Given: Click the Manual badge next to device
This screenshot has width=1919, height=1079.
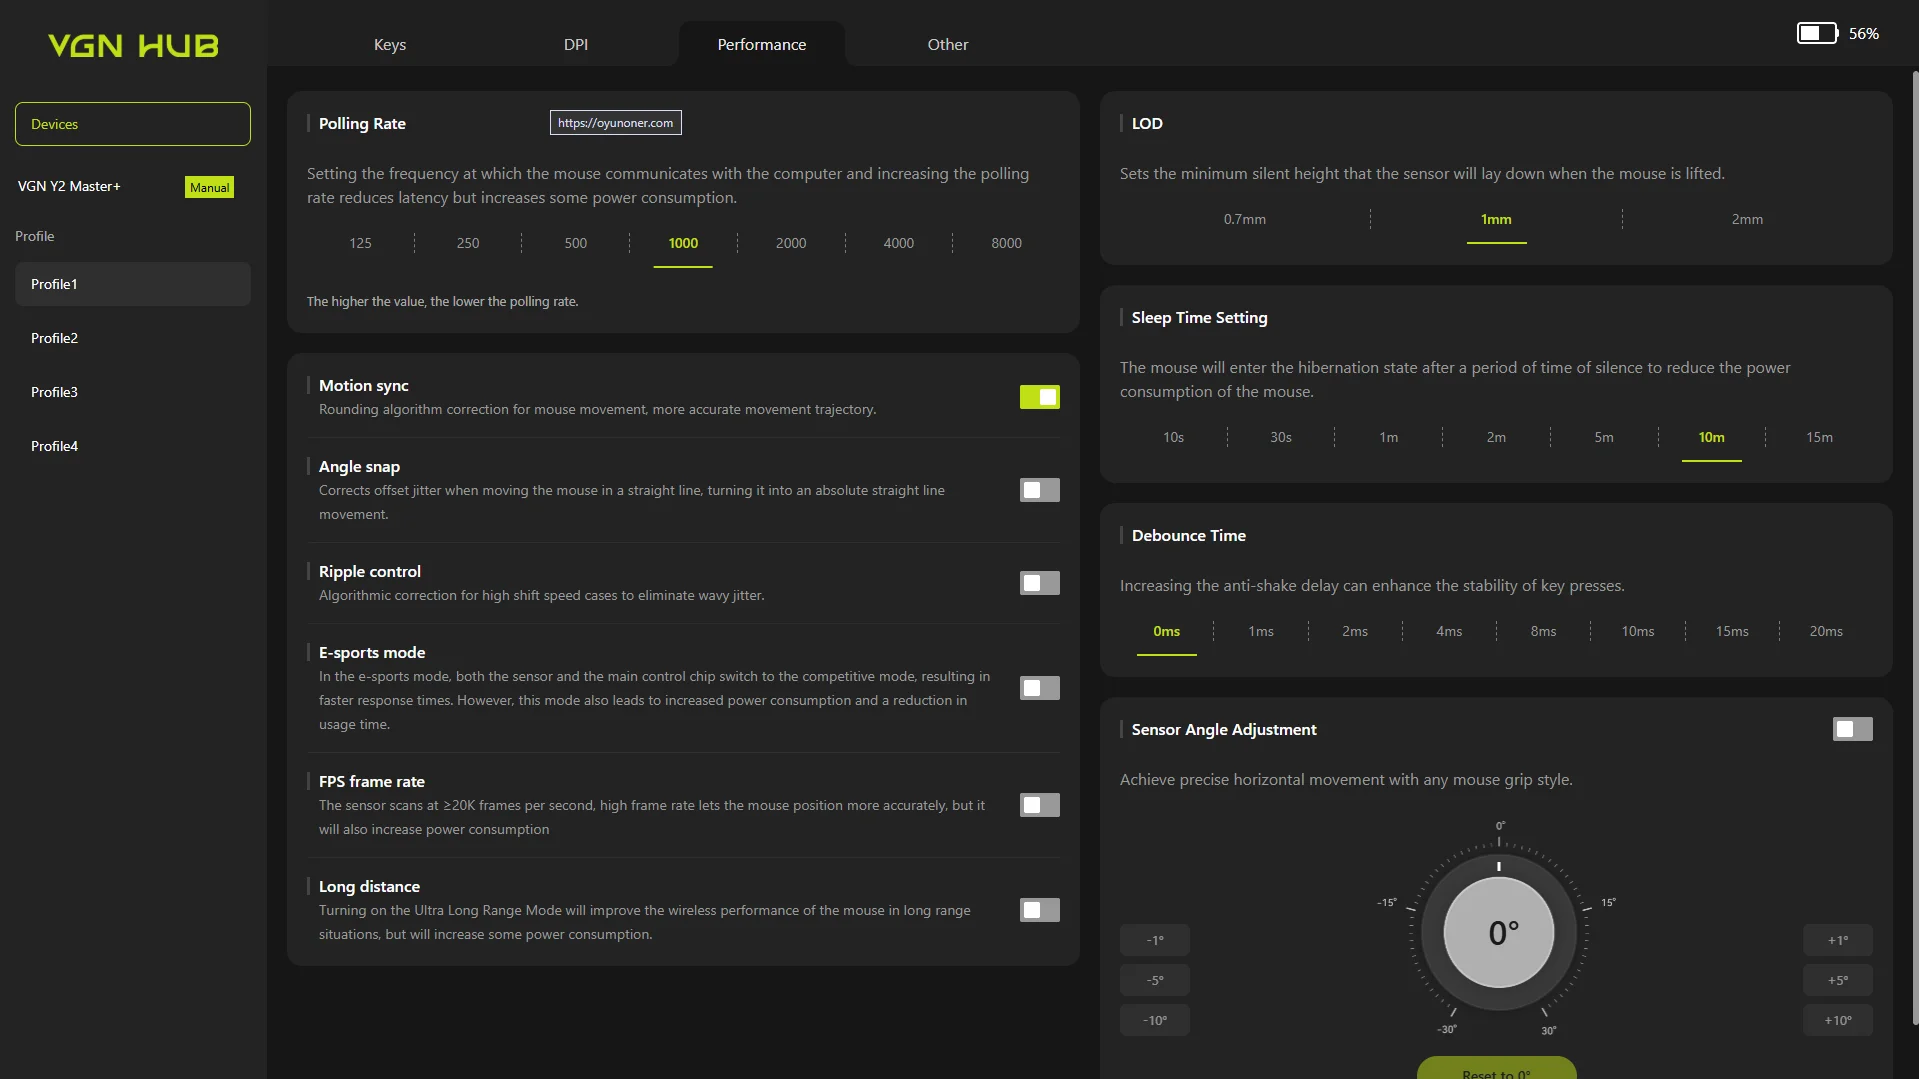Looking at the screenshot, I should point(210,187).
